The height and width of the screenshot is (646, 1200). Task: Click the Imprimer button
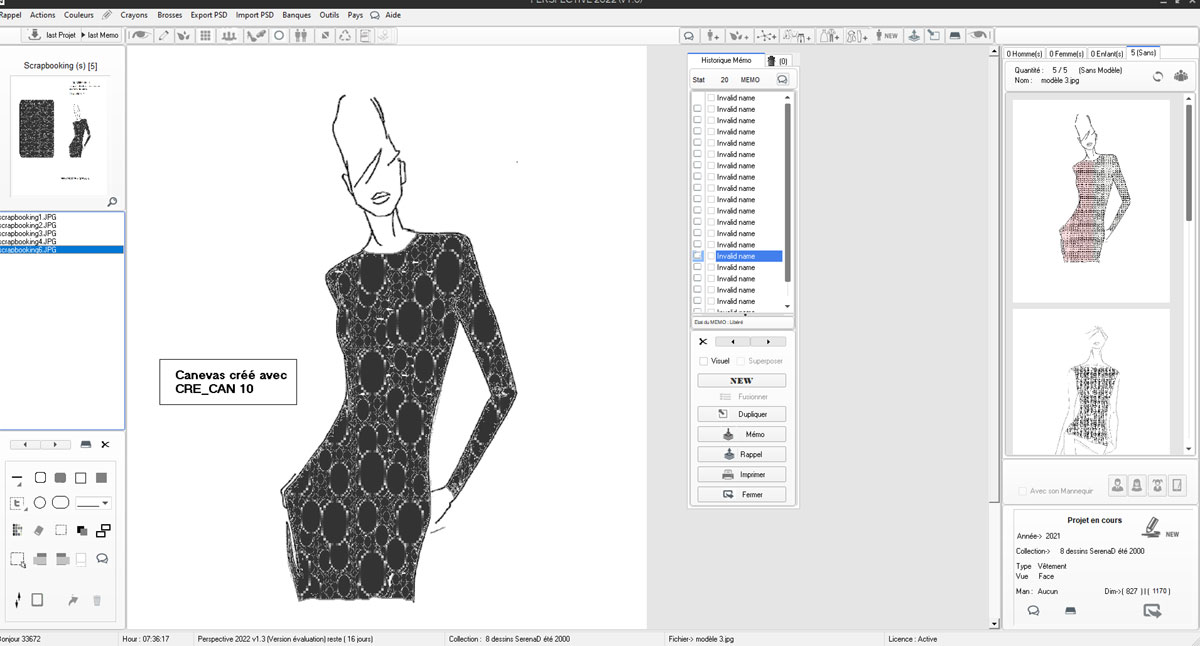coord(741,474)
